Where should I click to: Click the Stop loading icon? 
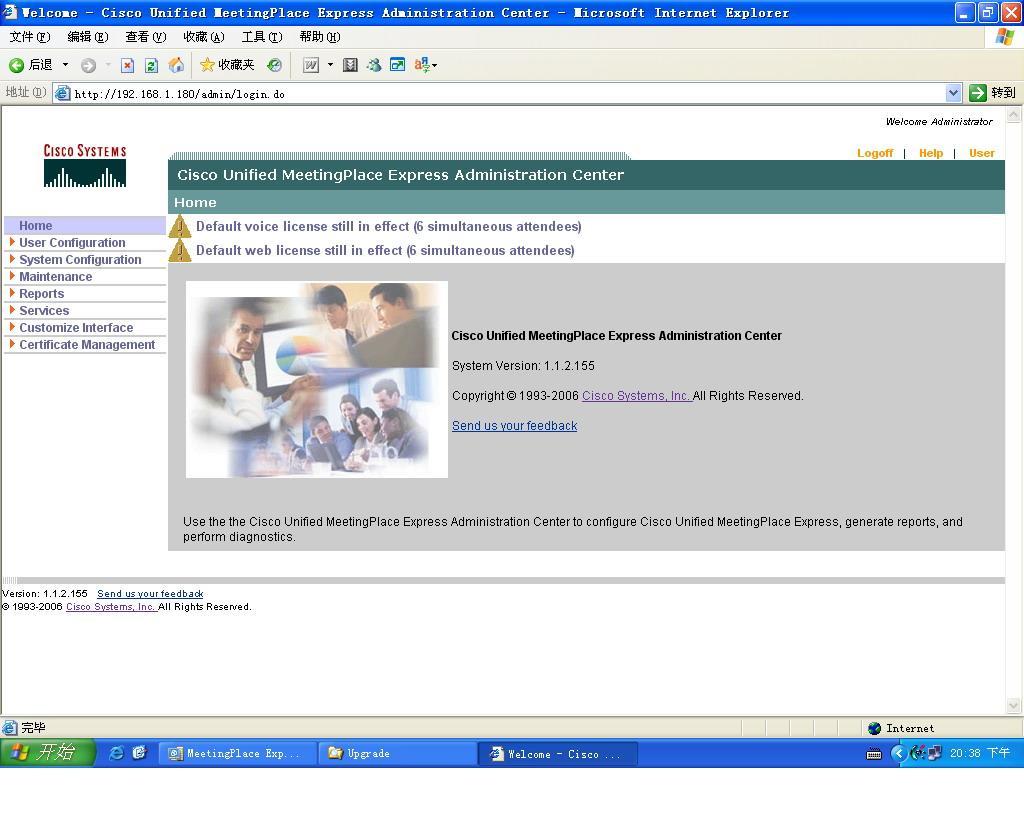[127, 65]
